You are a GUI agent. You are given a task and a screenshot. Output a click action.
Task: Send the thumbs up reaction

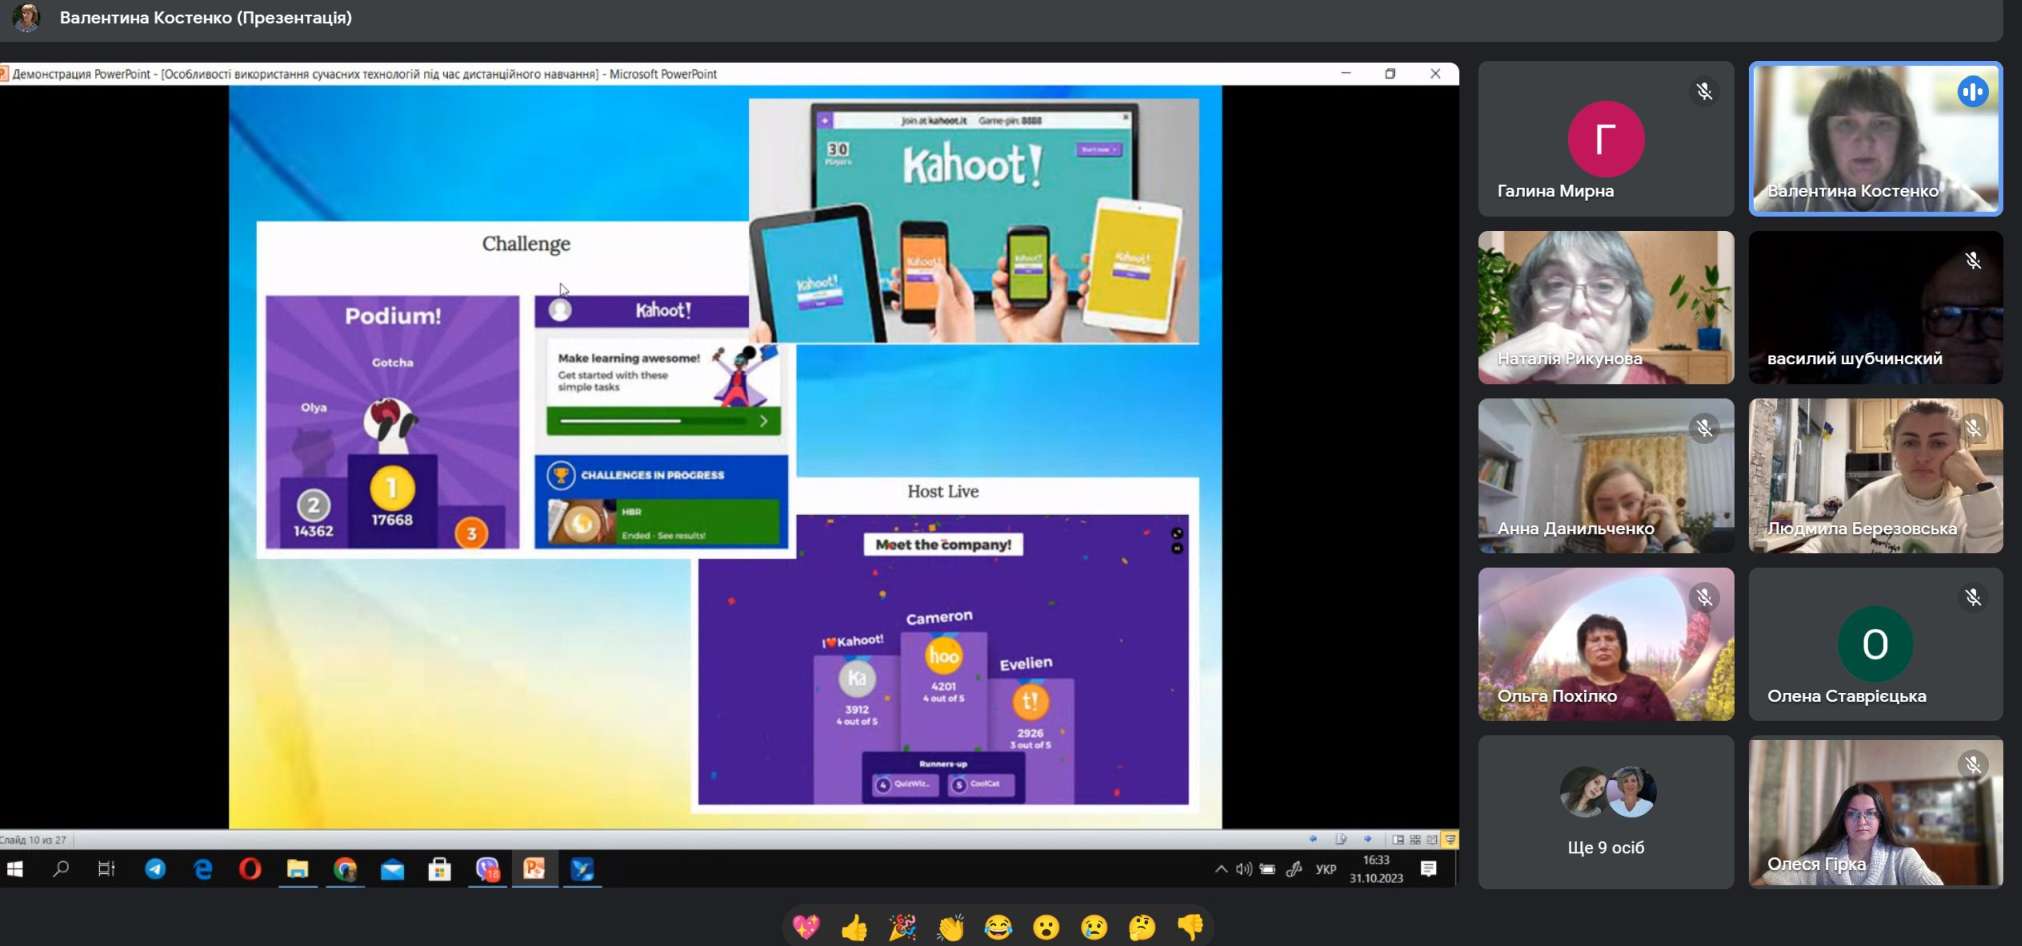(x=854, y=927)
